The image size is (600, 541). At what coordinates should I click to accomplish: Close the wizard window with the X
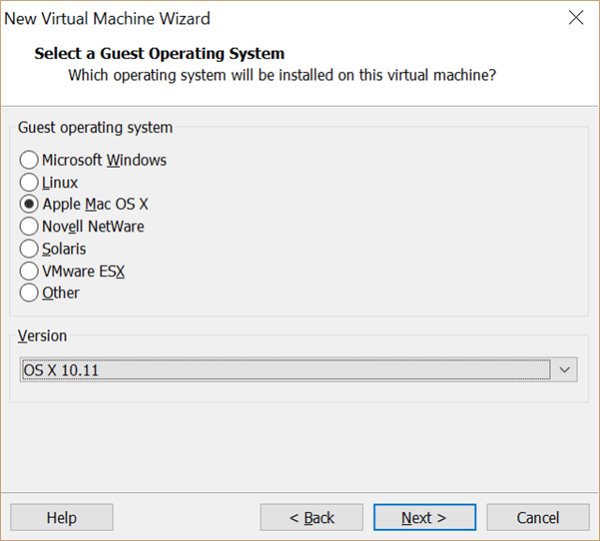pos(577,18)
